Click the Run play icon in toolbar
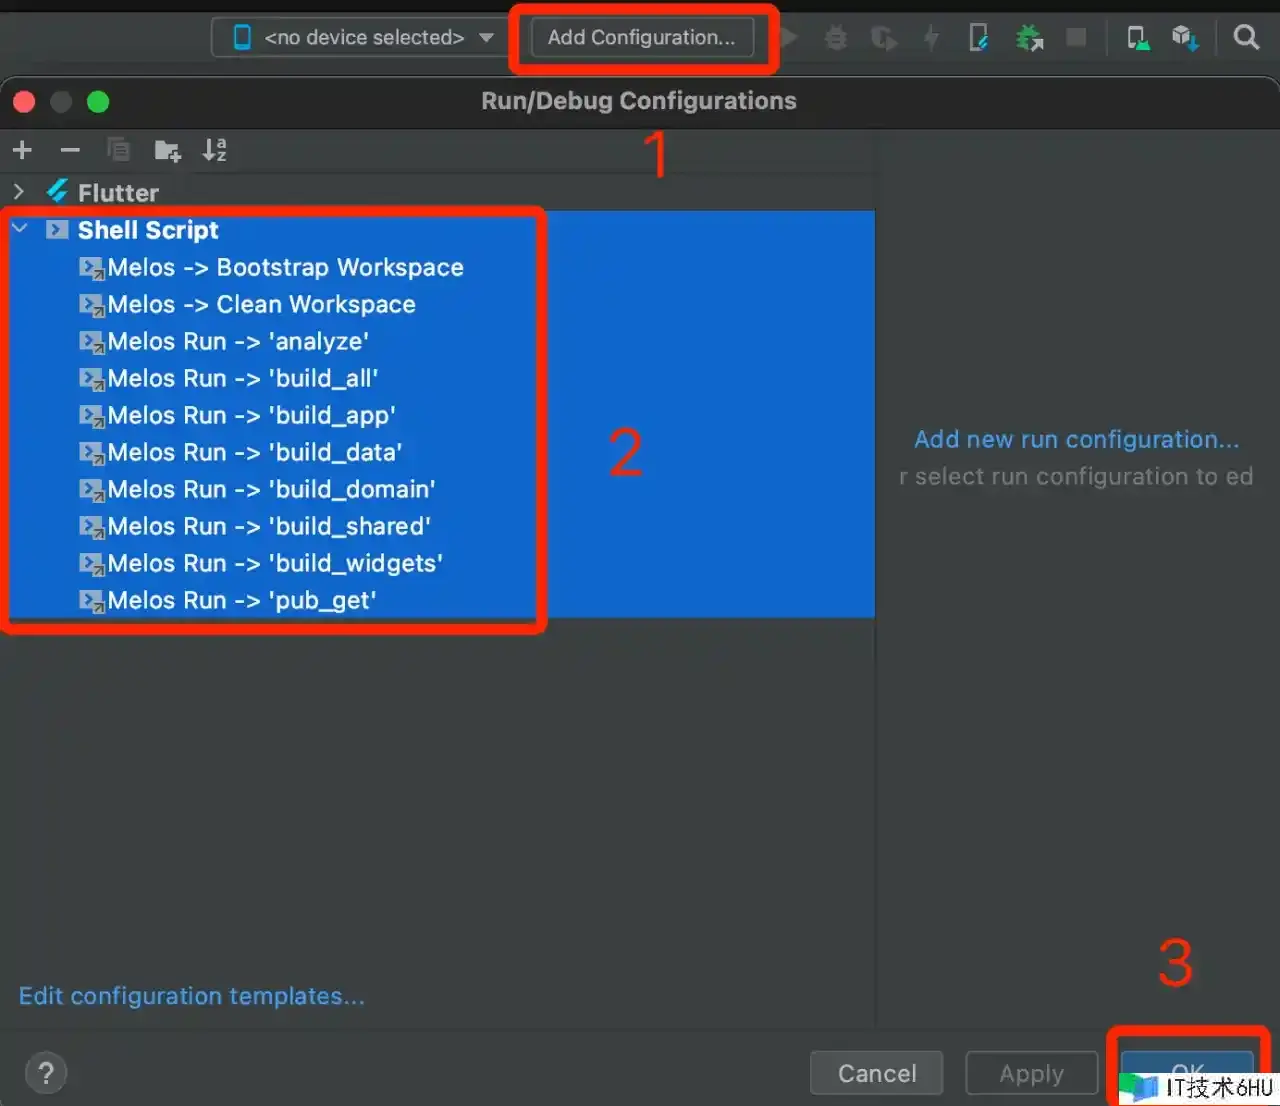 pos(790,38)
